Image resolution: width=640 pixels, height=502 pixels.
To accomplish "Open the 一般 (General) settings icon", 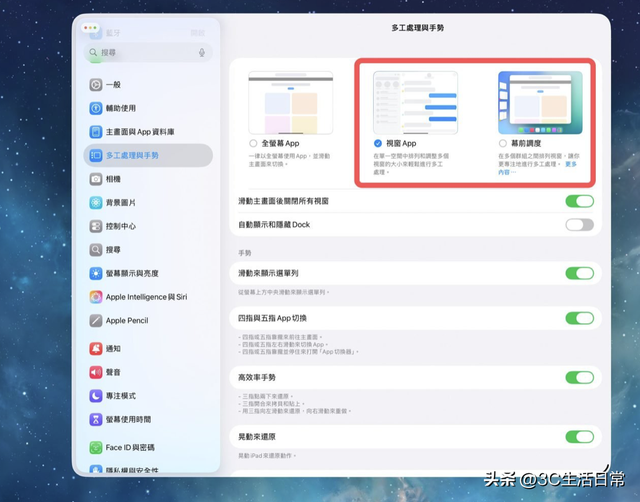I will (96, 84).
